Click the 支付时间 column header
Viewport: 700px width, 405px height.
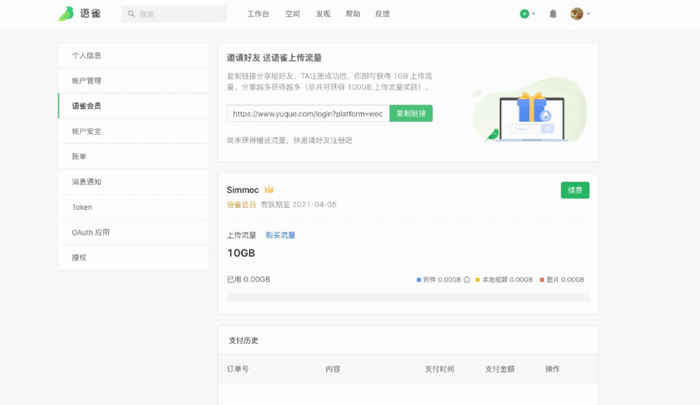[439, 369]
